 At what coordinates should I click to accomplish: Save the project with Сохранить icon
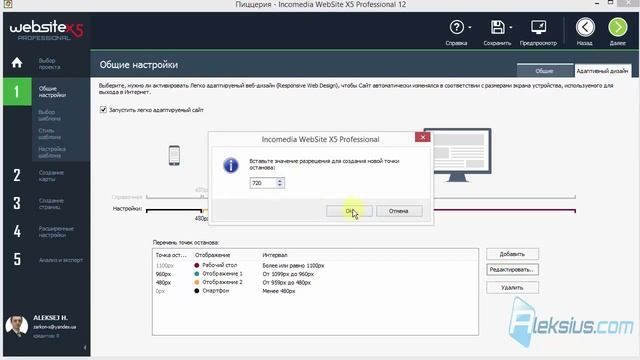[498, 28]
